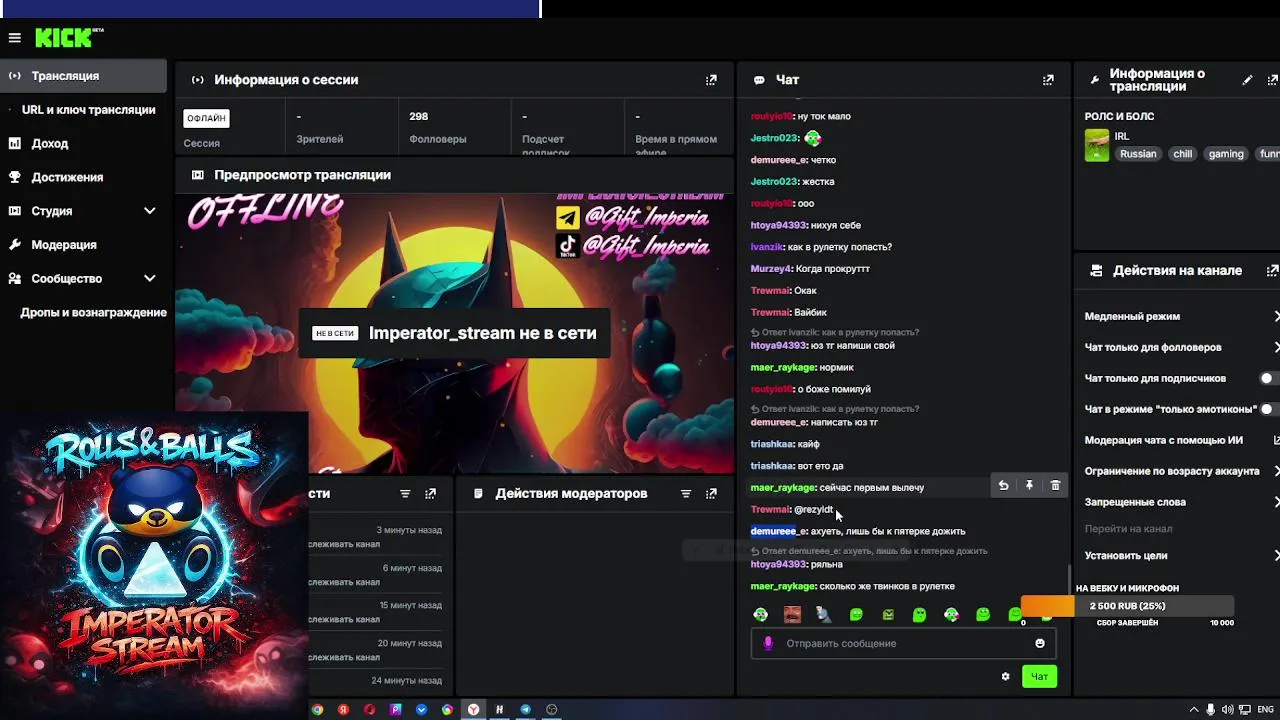Image resolution: width=1280 pixels, height=720 pixels.
Task: Click the Russian tag
Action: (x=1138, y=154)
